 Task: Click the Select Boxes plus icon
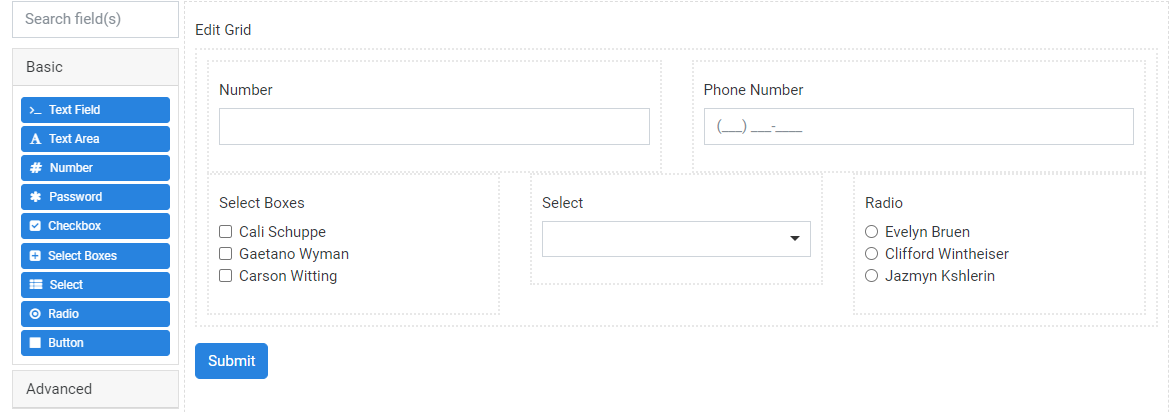pos(34,256)
